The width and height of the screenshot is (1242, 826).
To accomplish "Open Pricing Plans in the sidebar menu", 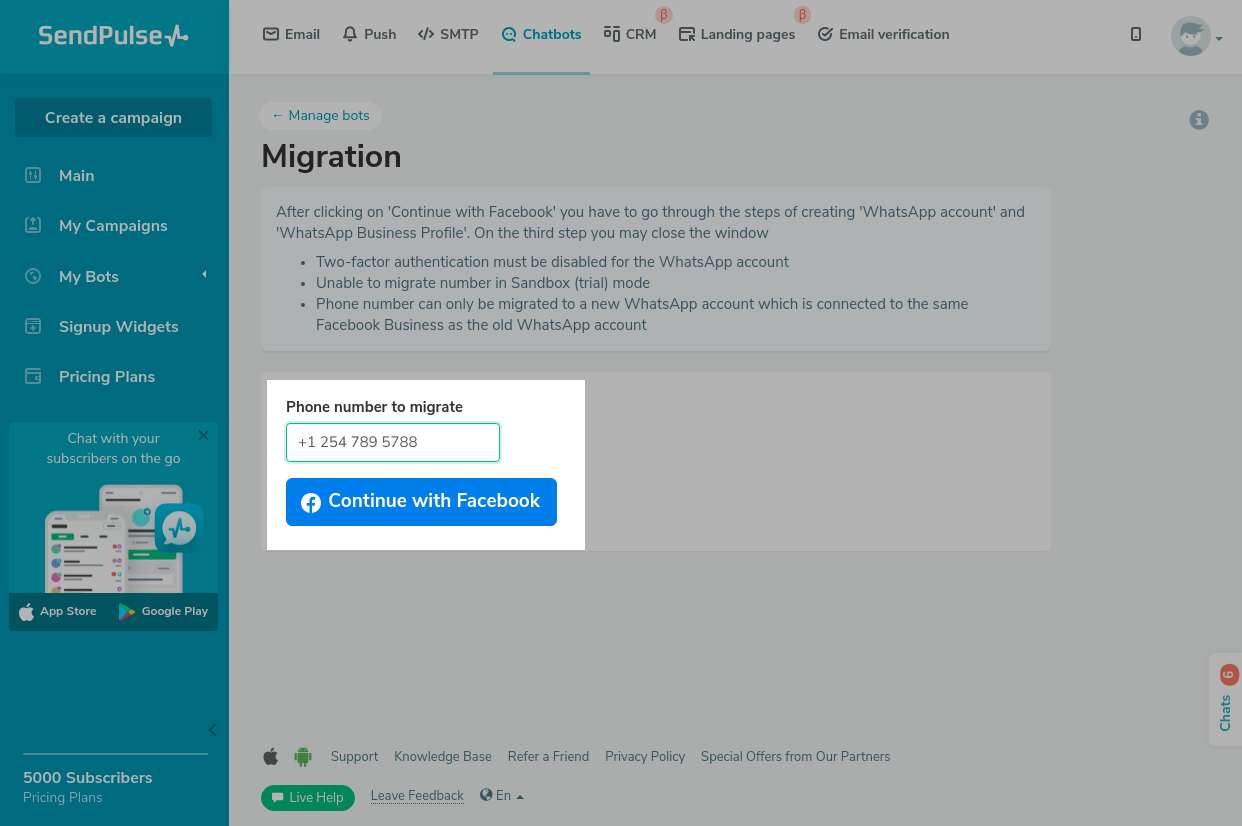I will pos(106,376).
